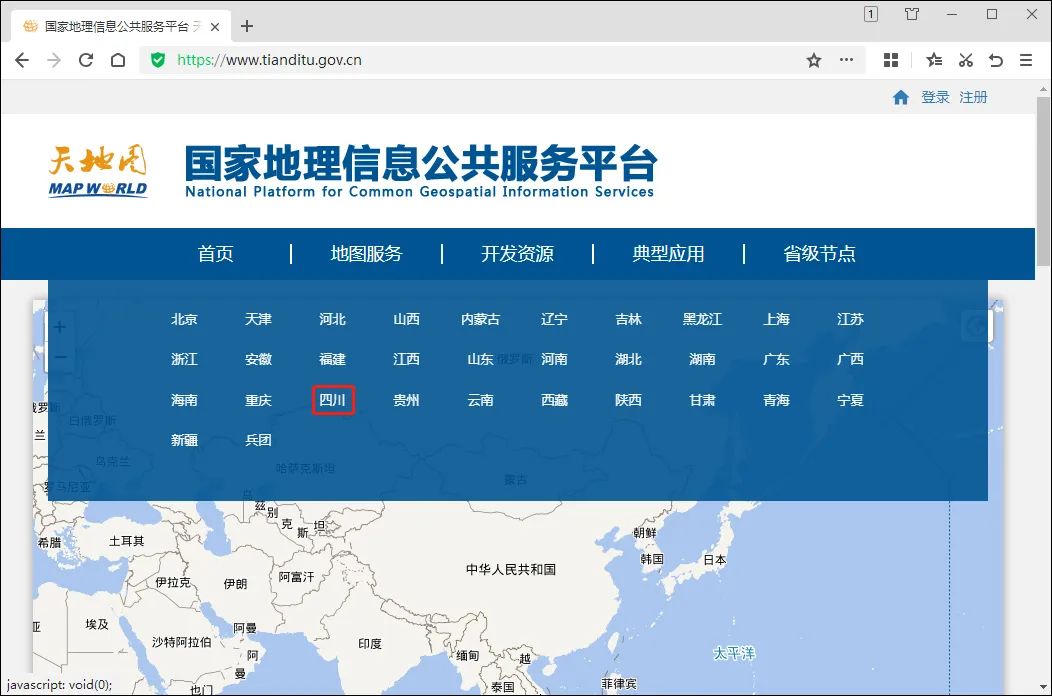Select the 新疆 node
Screen dimensions: 1052x696
coord(184,440)
